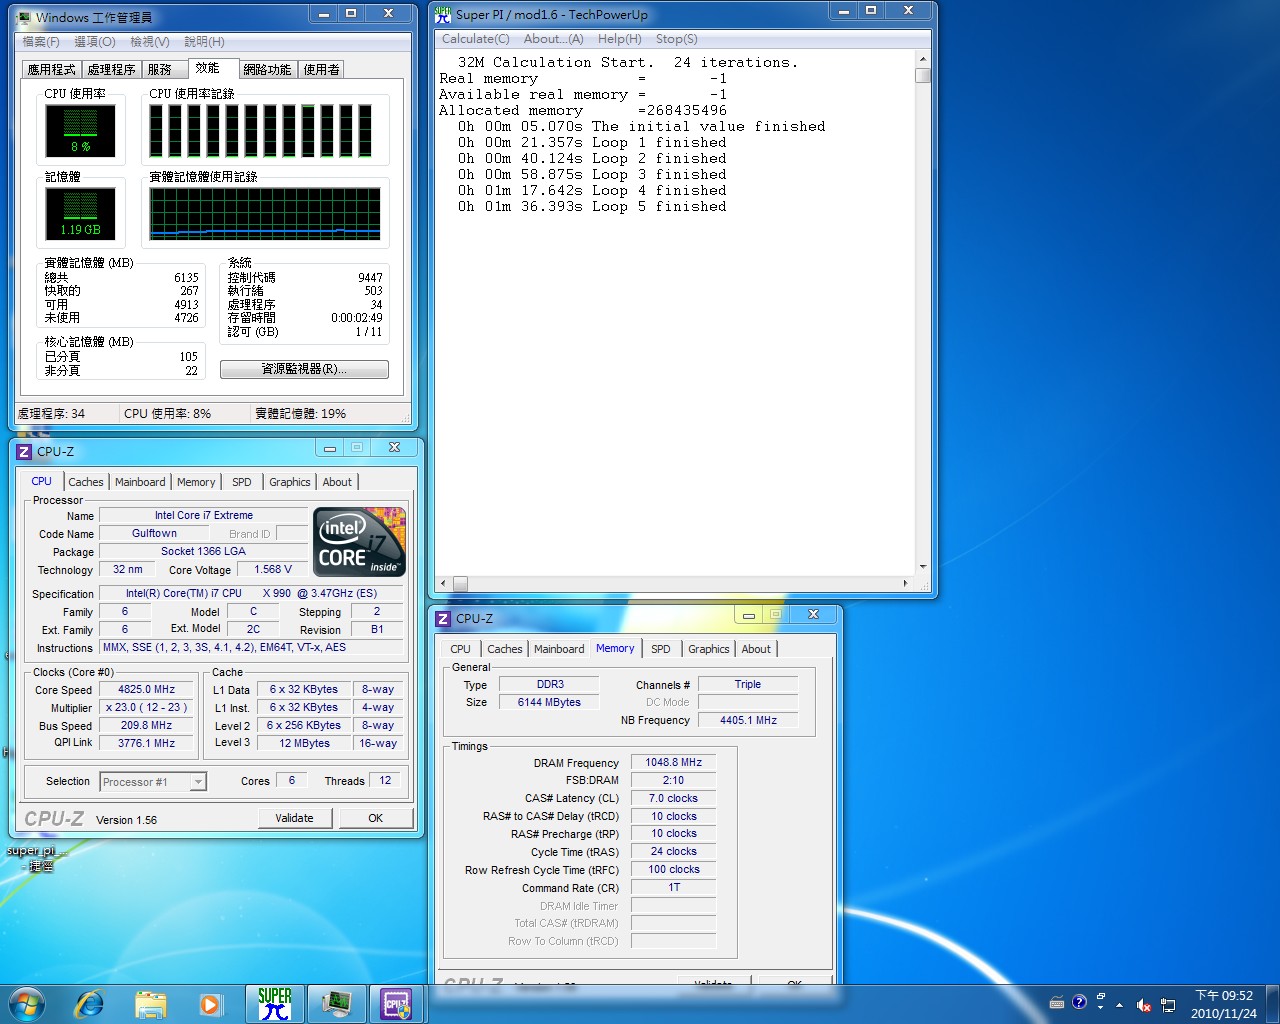Click Super PI vertical scrollbar up arrow
Image resolution: width=1280 pixels, height=1024 pixels.
click(x=923, y=60)
